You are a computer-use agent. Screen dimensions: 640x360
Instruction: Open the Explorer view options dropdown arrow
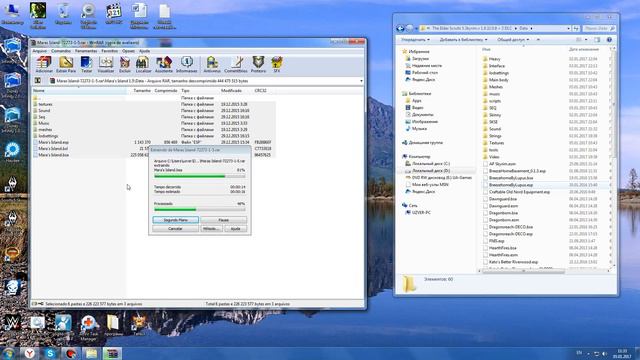tap(586, 40)
